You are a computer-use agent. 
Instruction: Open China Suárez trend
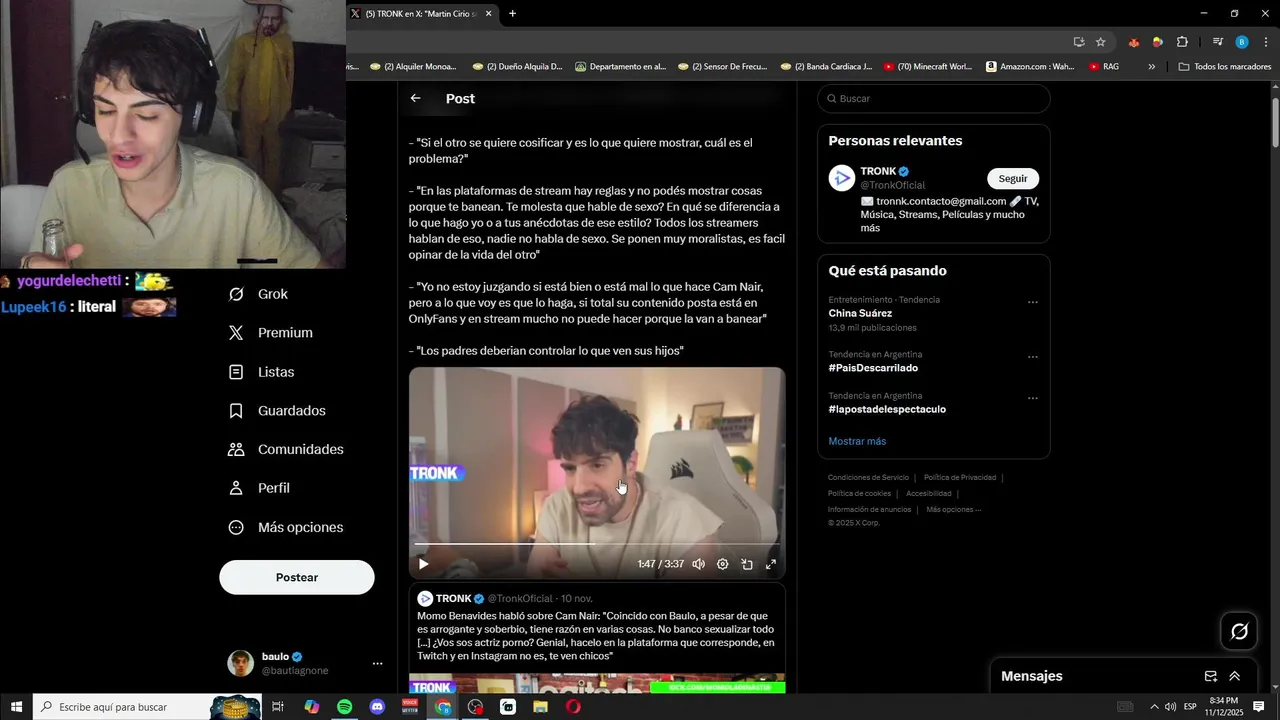click(860, 313)
